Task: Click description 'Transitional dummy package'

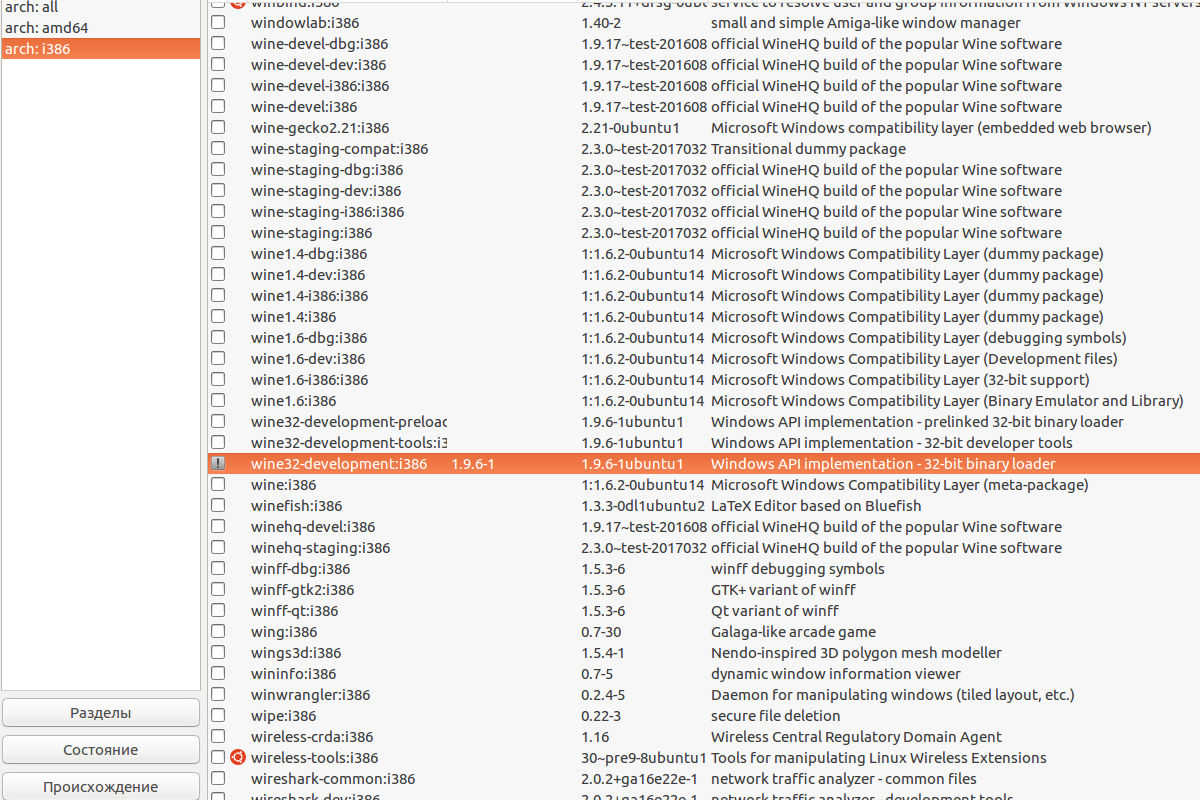Action: 808,148
